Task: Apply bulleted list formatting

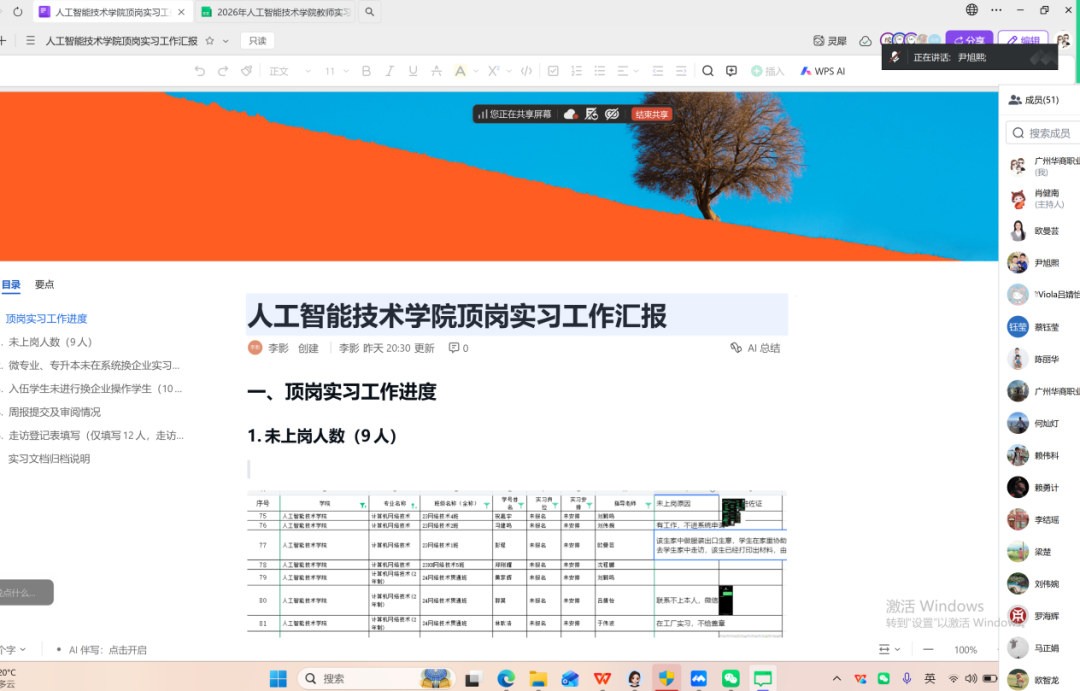Action: tap(600, 71)
